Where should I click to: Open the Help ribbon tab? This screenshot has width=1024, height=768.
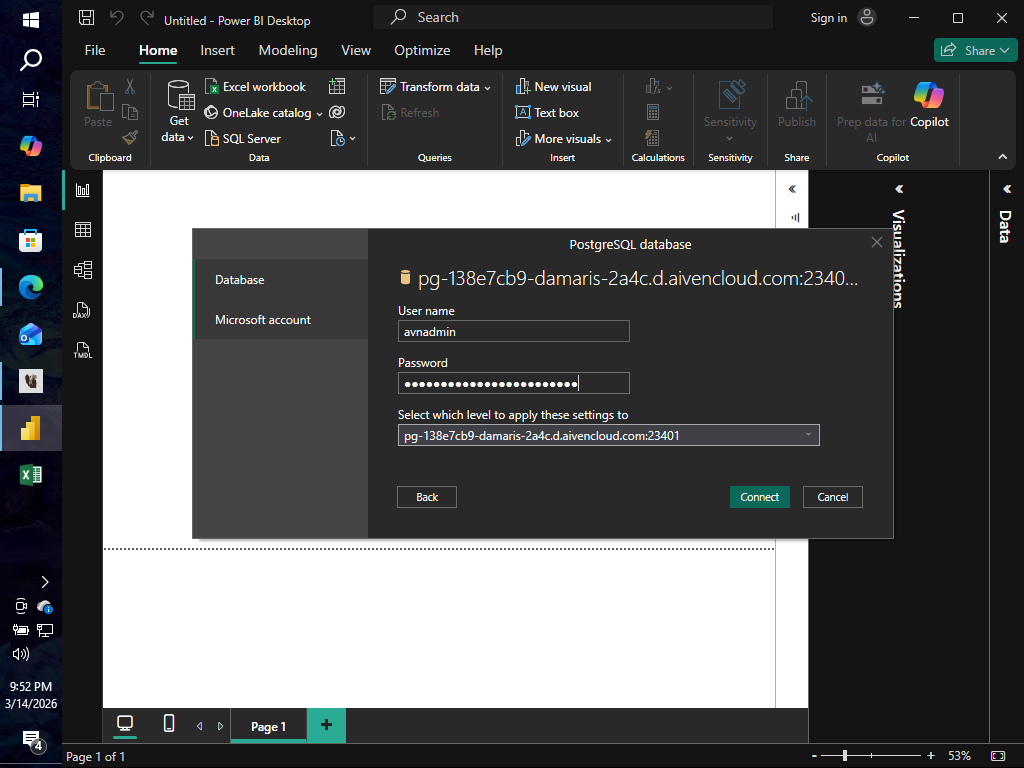coord(488,50)
